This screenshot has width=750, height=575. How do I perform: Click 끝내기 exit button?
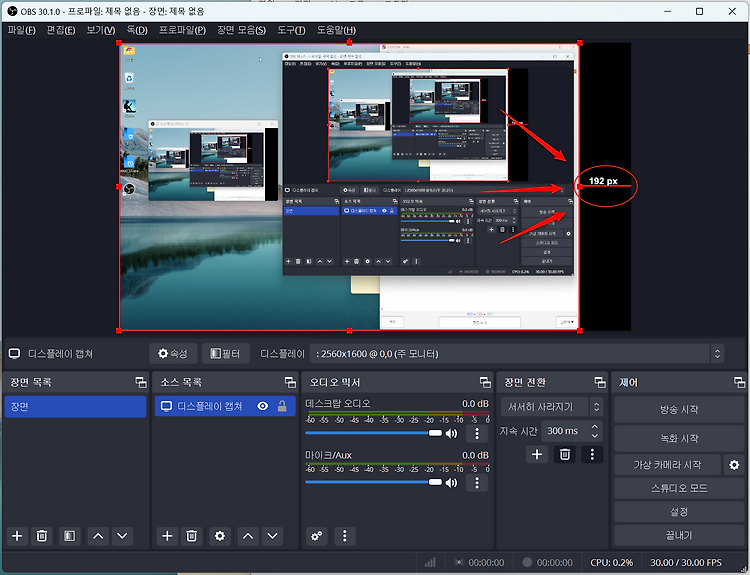coord(679,535)
